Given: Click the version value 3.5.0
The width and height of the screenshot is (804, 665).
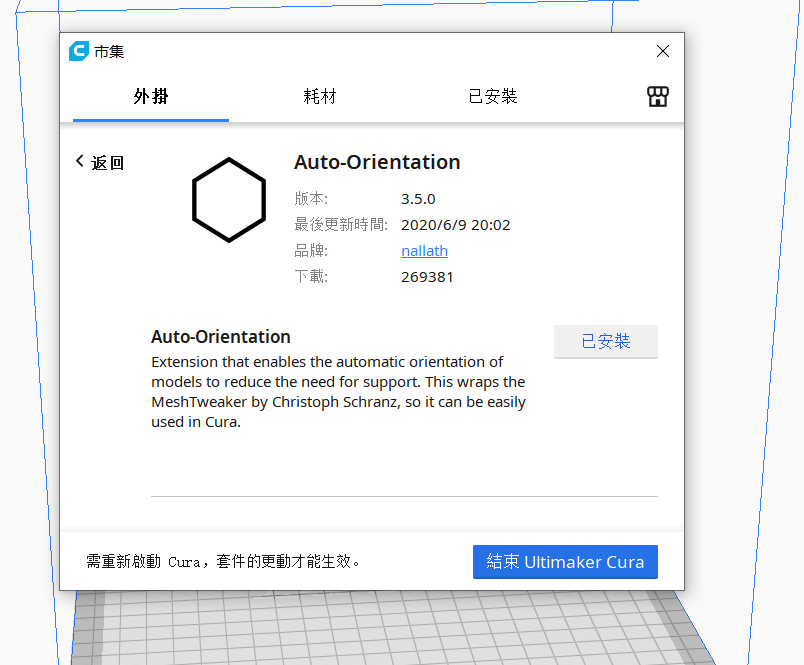Looking at the screenshot, I should point(418,199).
